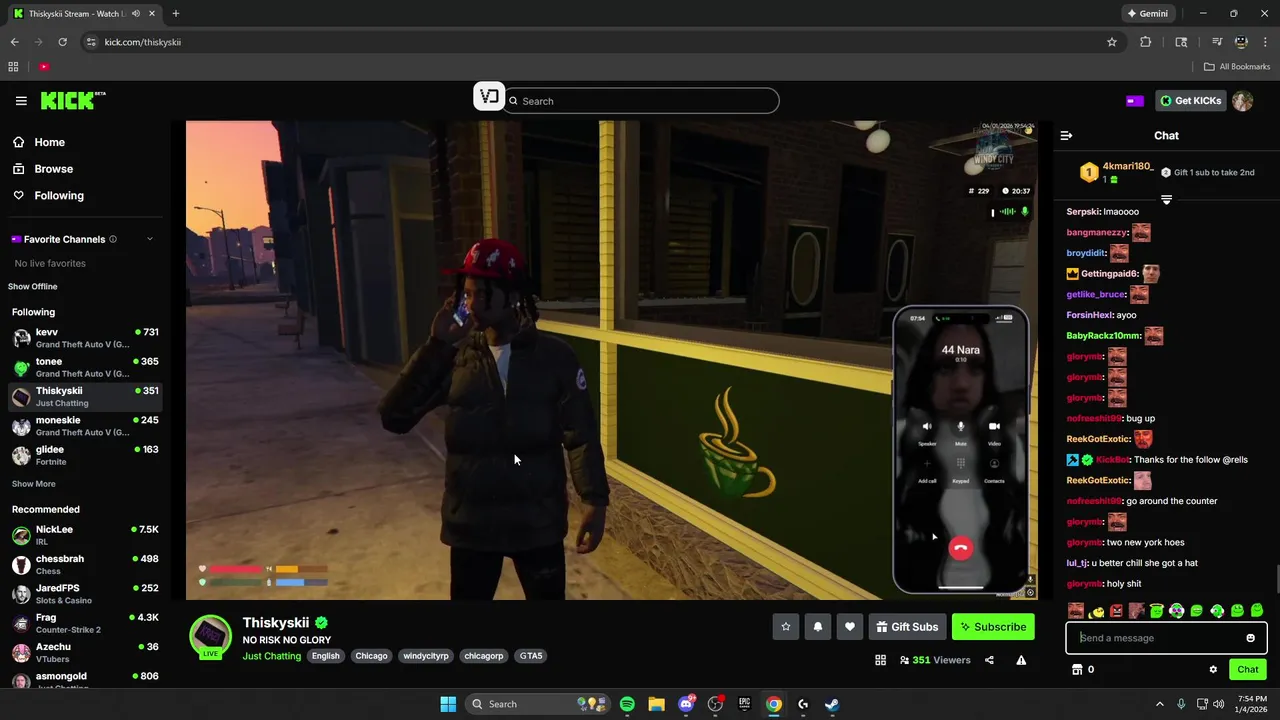
Task: Open Home in sidebar
Action: coord(49,142)
